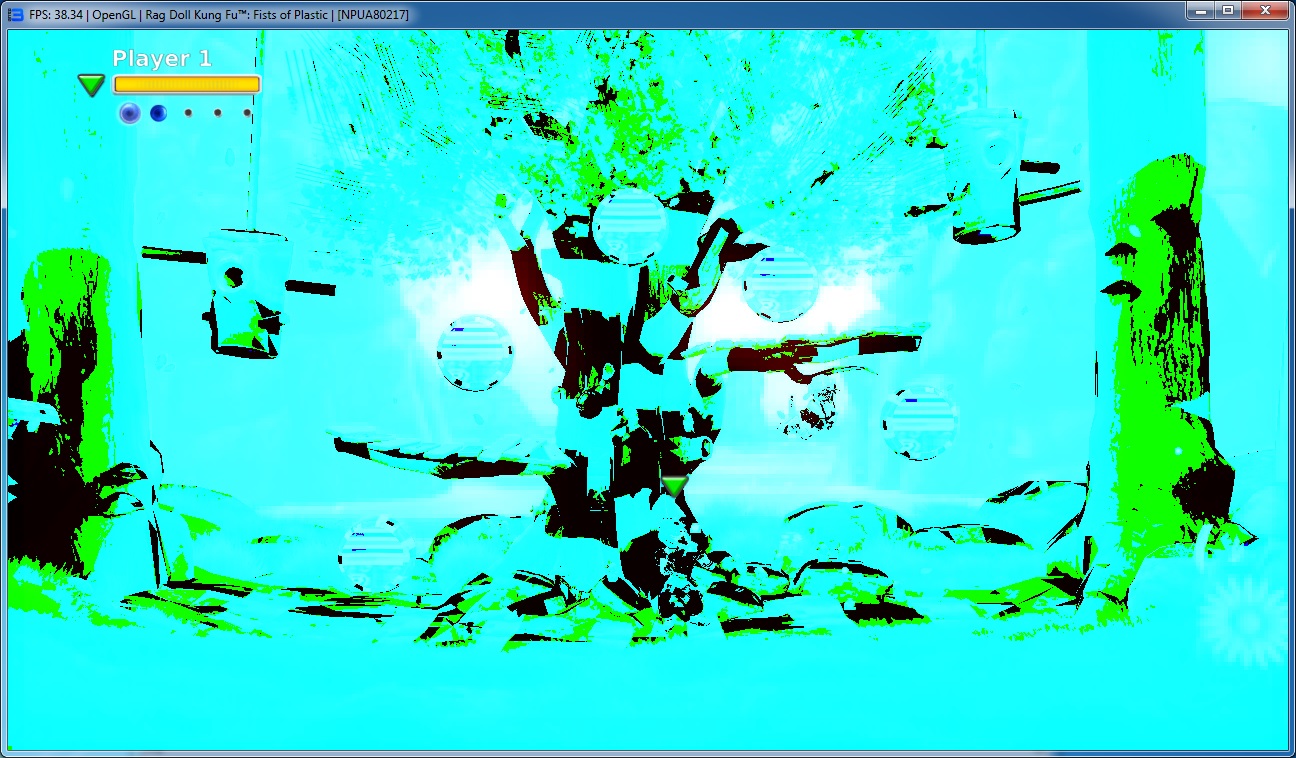Select the glowing light-blue chi orb under health bar
Viewport: 1296px width, 758px height.
tap(129, 113)
